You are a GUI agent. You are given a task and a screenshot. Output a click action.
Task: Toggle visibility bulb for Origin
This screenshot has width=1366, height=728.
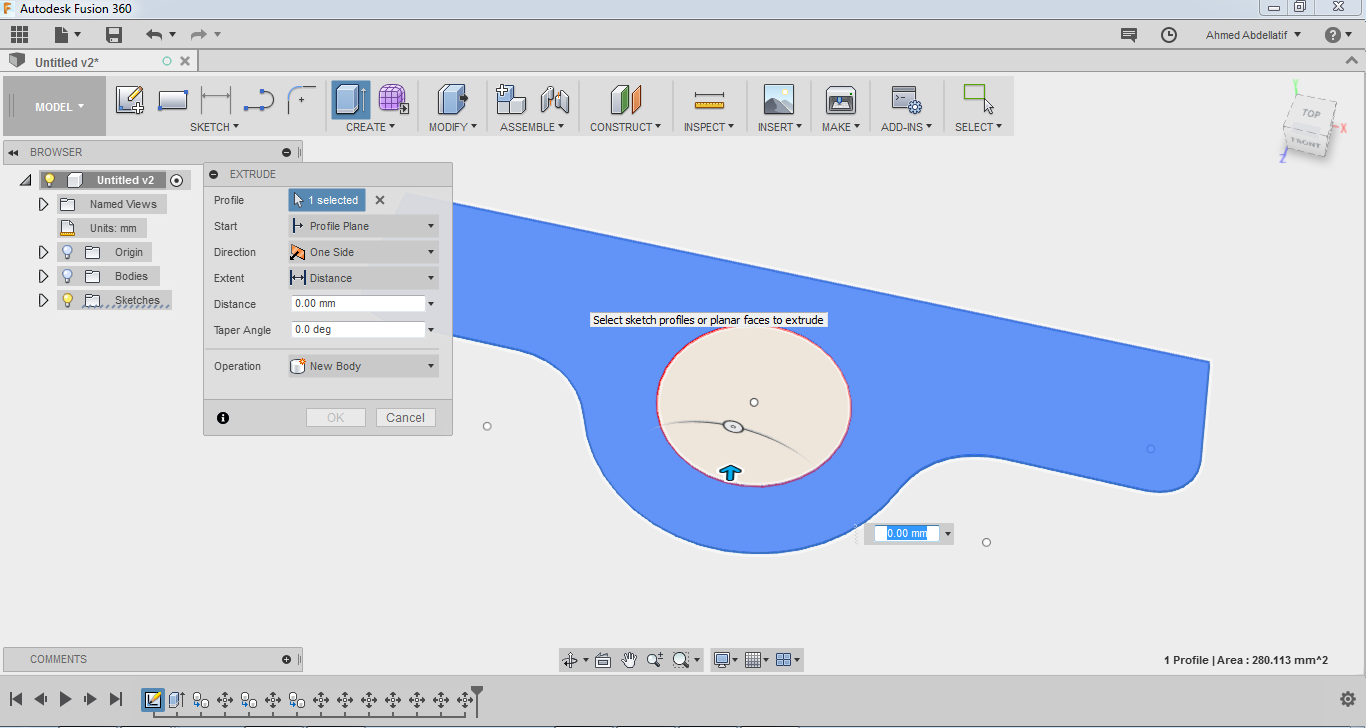coord(67,252)
